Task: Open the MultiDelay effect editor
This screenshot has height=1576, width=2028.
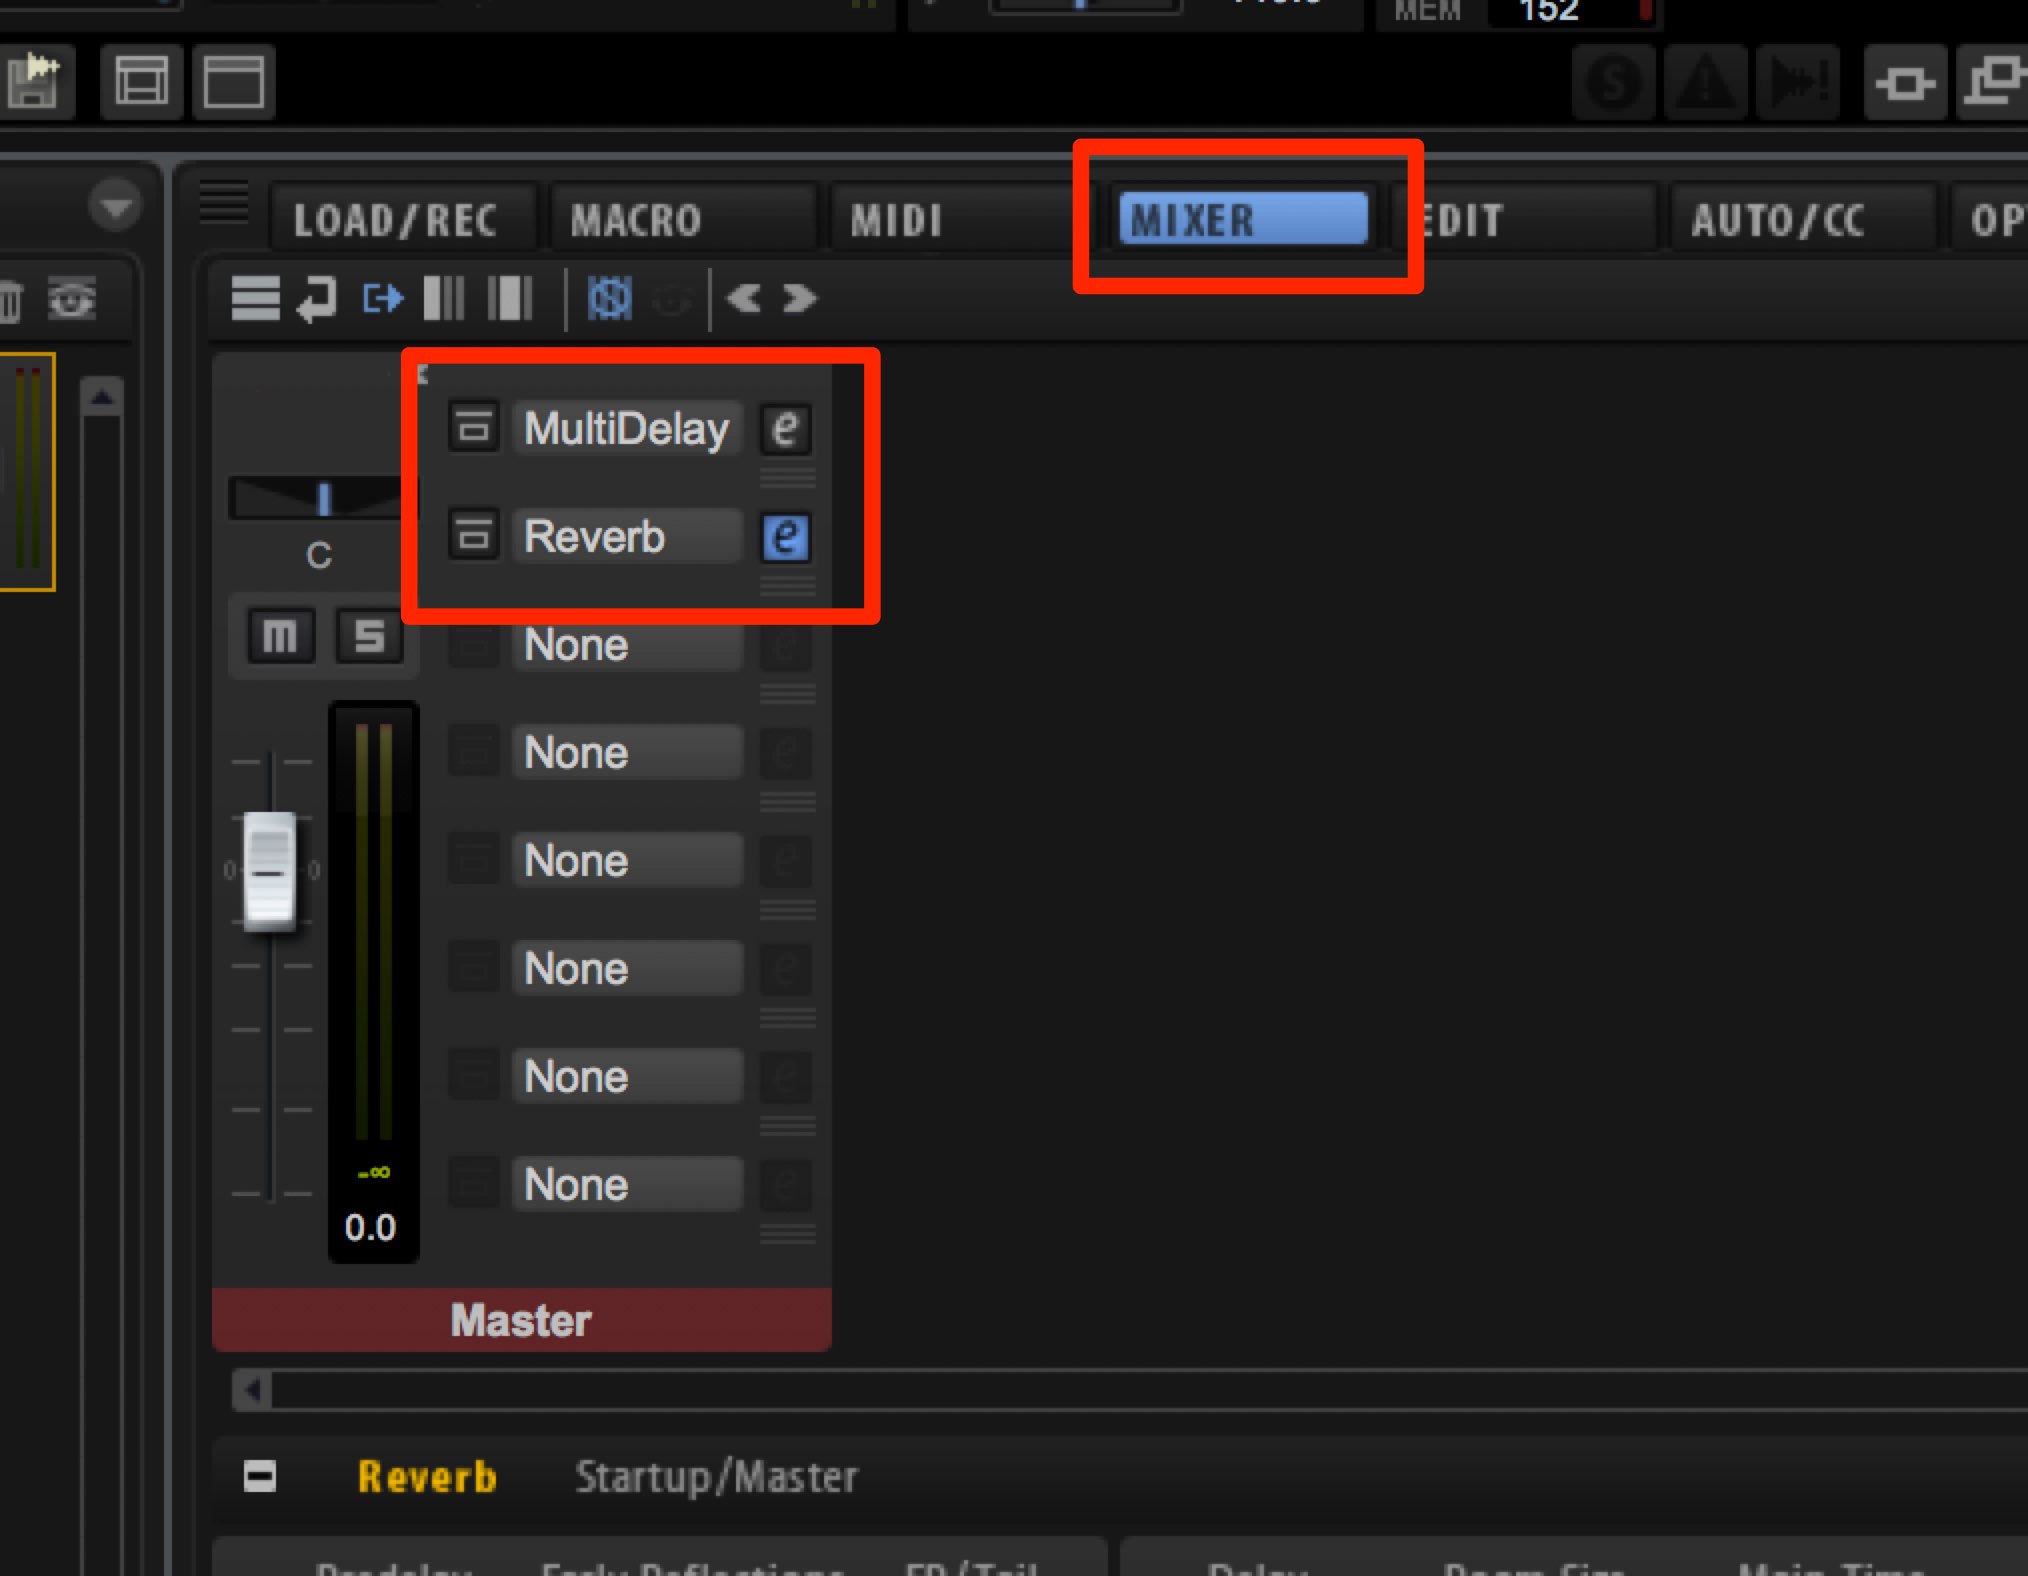Action: (x=785, y=429)
